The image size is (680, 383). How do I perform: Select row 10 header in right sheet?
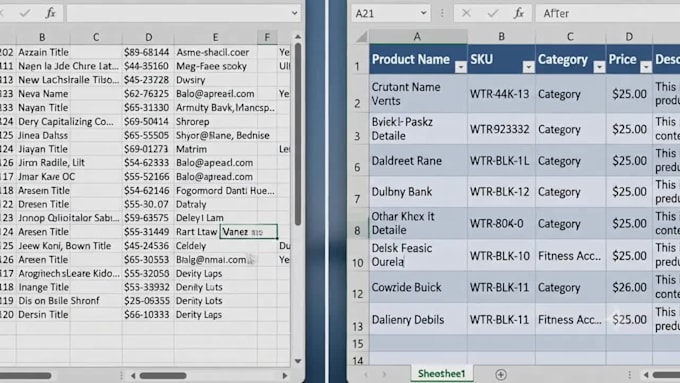click(x=358, y=256)
